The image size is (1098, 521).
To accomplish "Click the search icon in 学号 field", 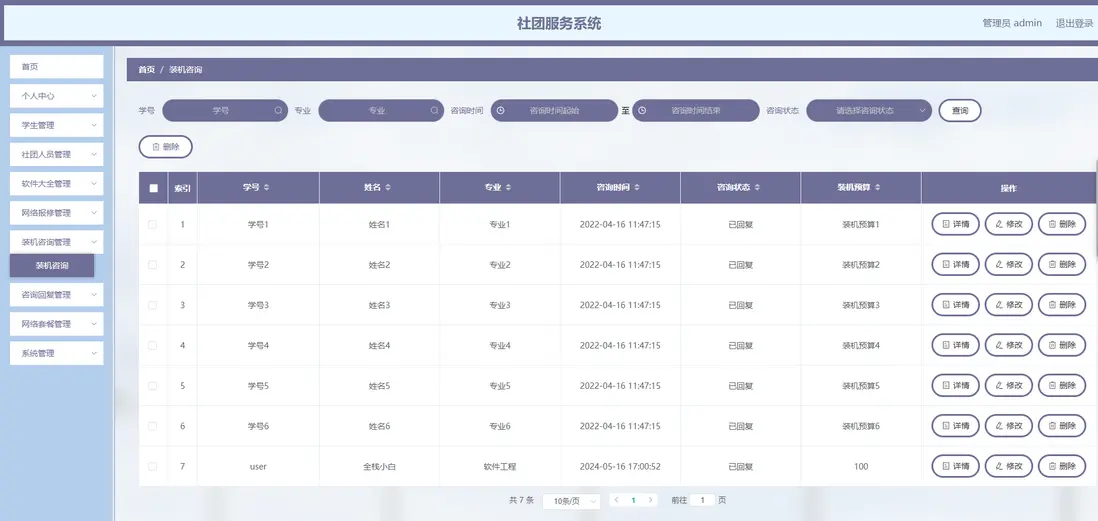I will (x=278, y=111).
